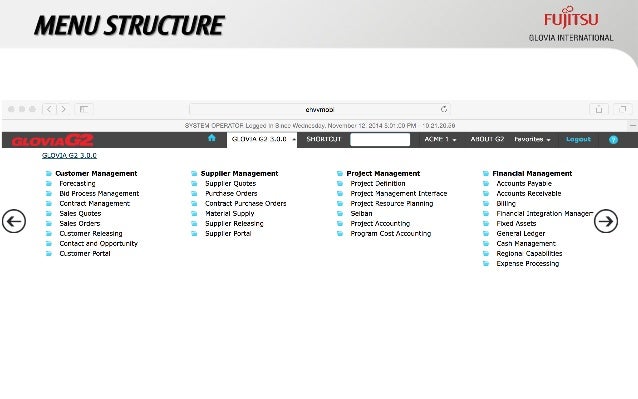Open Program Cost Accounting
638x399 pixels.
(391, 233)
